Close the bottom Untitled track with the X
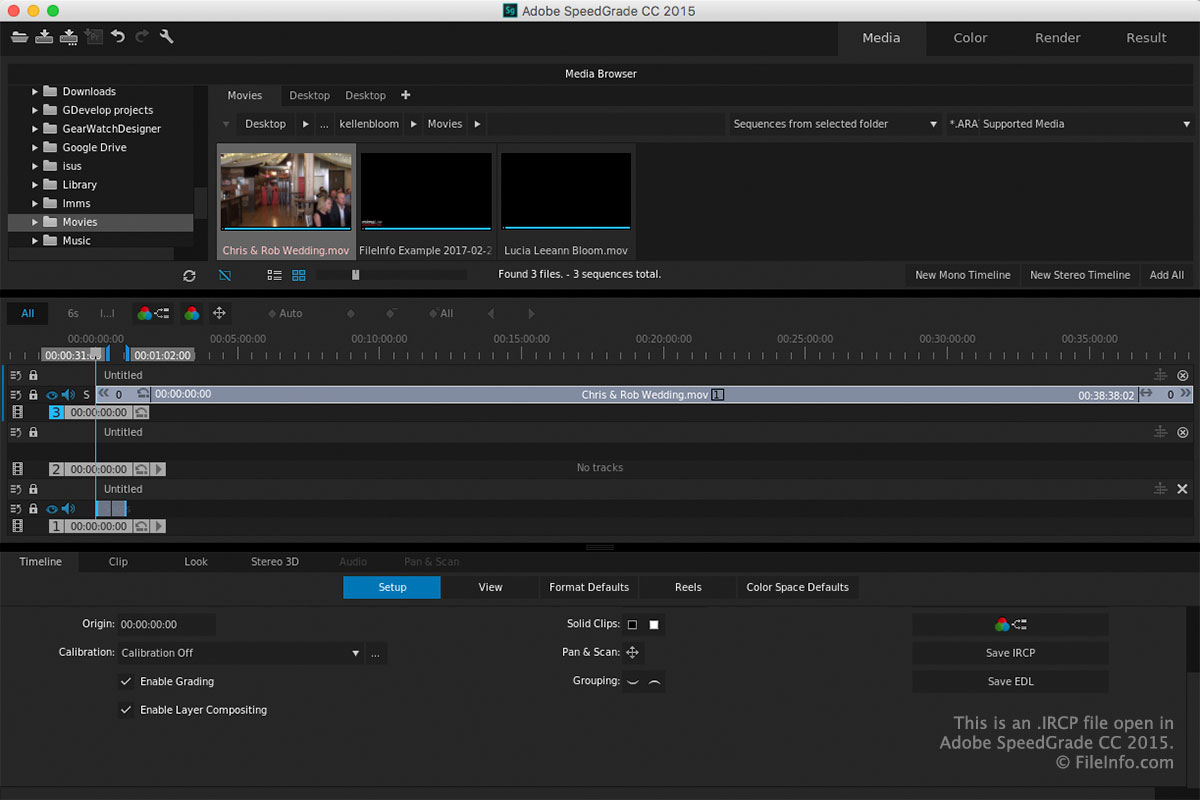The width and height of the screenshot is (1200, 800). point(1183,489)
